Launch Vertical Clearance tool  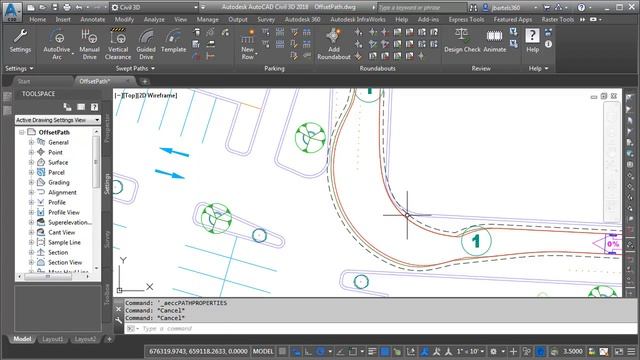[x=118, y=44]
